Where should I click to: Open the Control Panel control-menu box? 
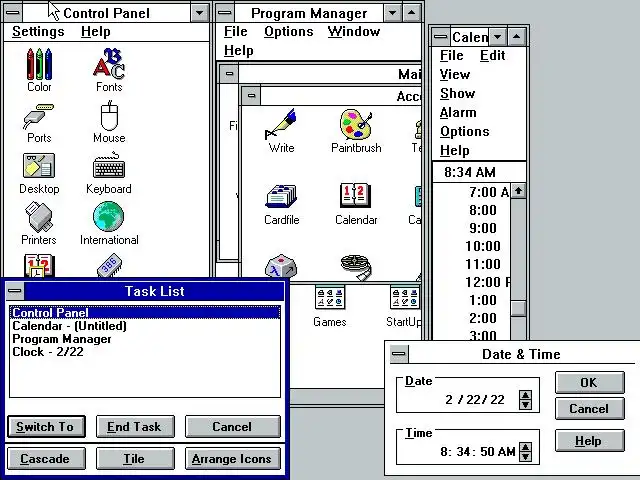coord(13,13)
